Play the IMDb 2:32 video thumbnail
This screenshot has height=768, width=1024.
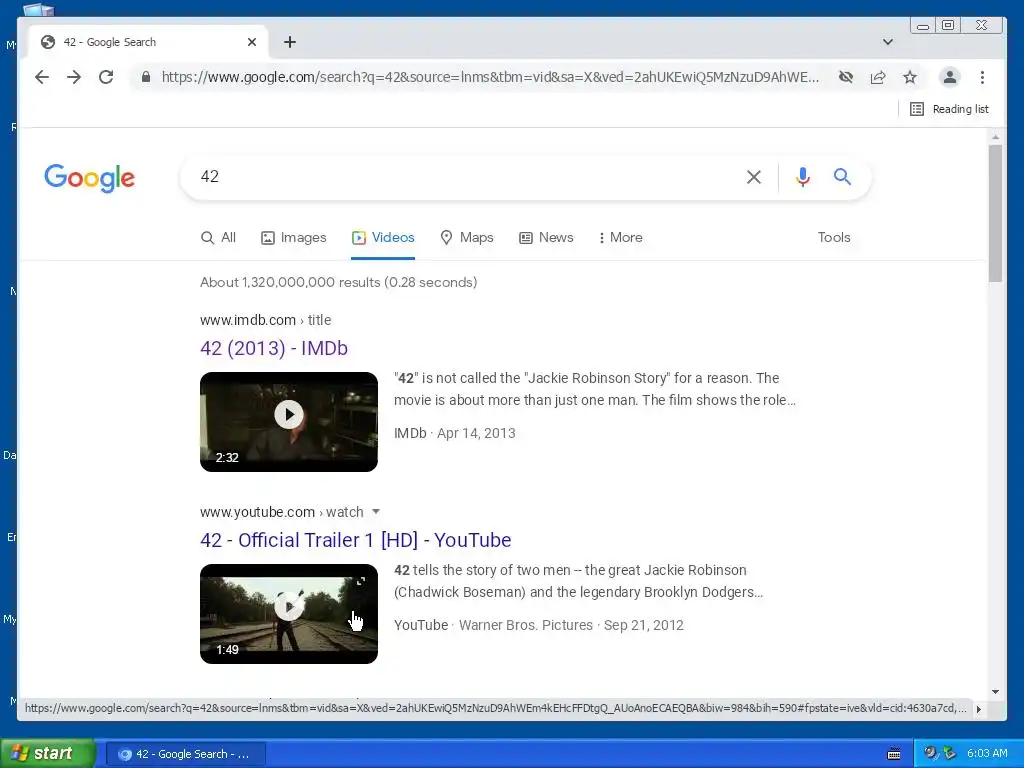[289, 422]
